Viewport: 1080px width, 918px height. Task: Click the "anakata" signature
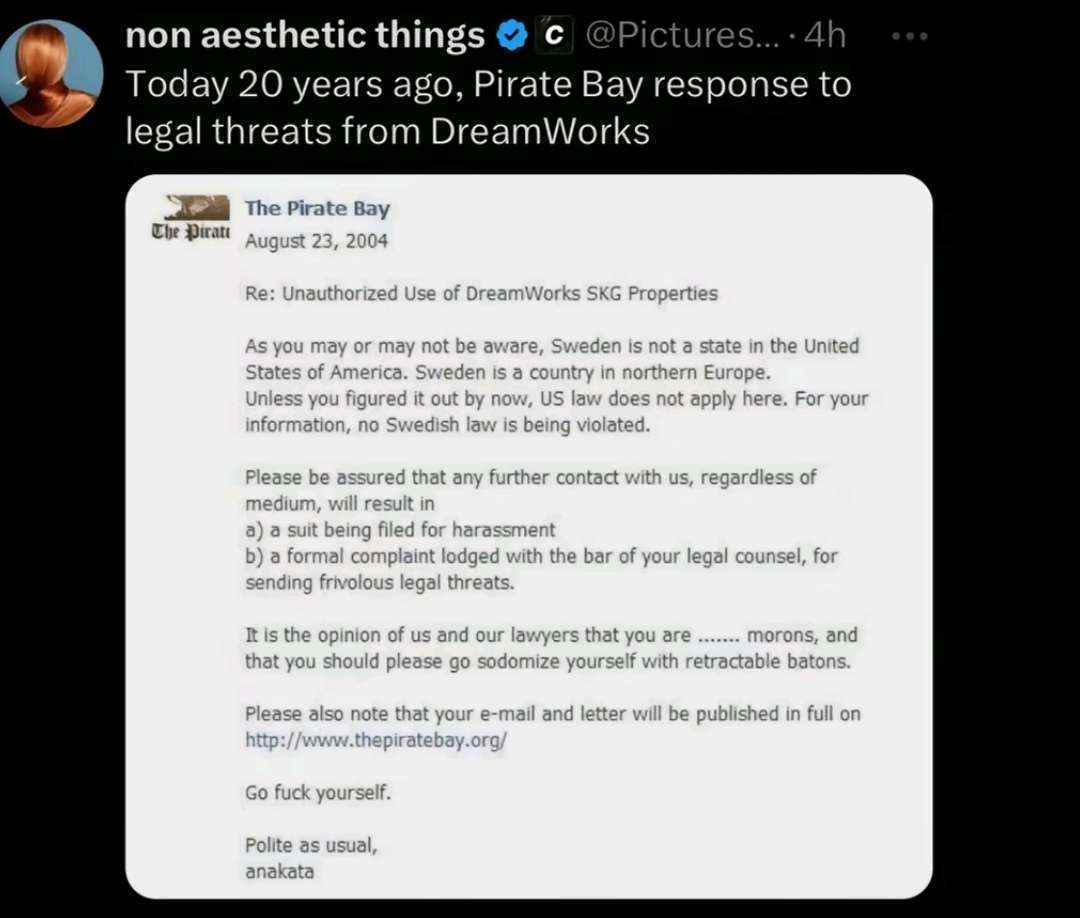[279, 871]
